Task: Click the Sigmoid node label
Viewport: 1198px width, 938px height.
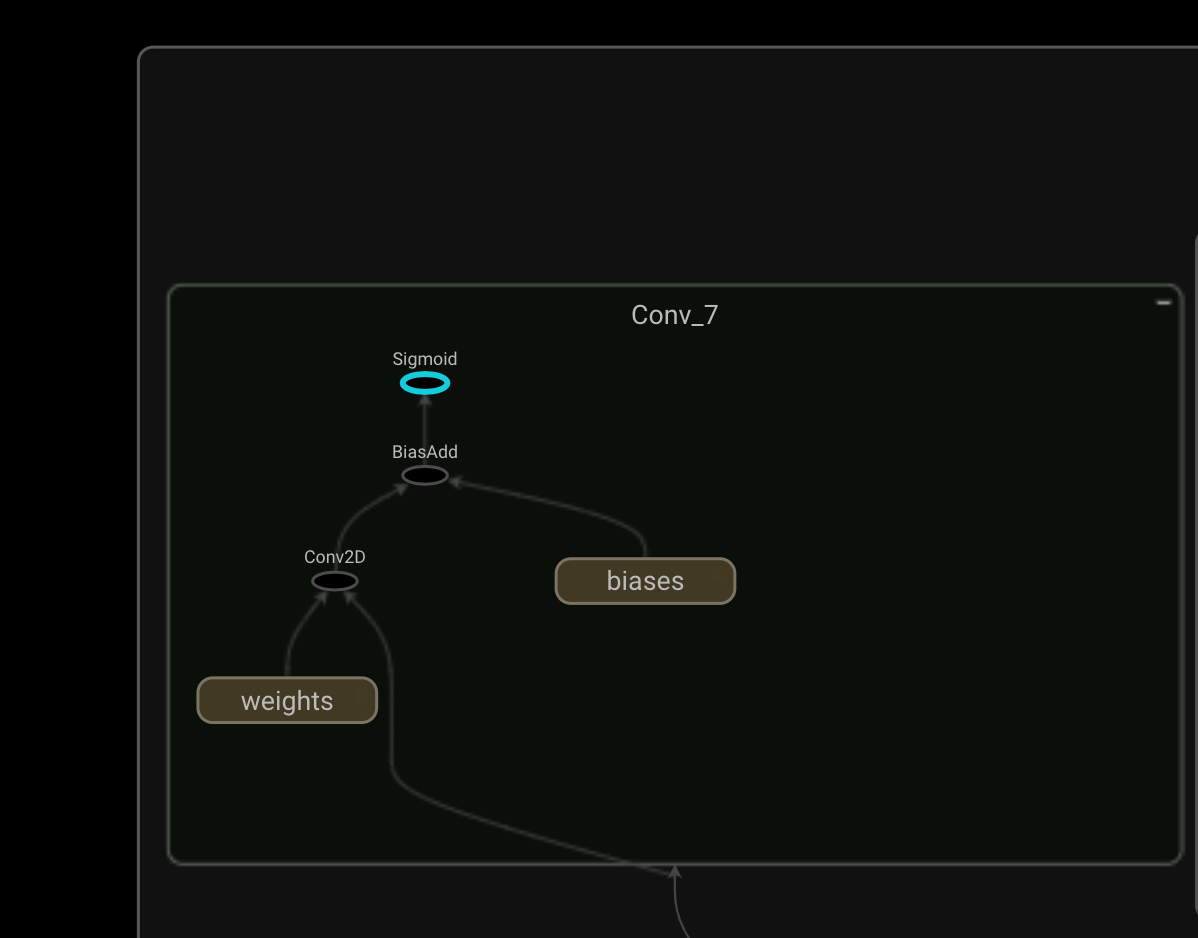Action: click(x=425, y=359)
